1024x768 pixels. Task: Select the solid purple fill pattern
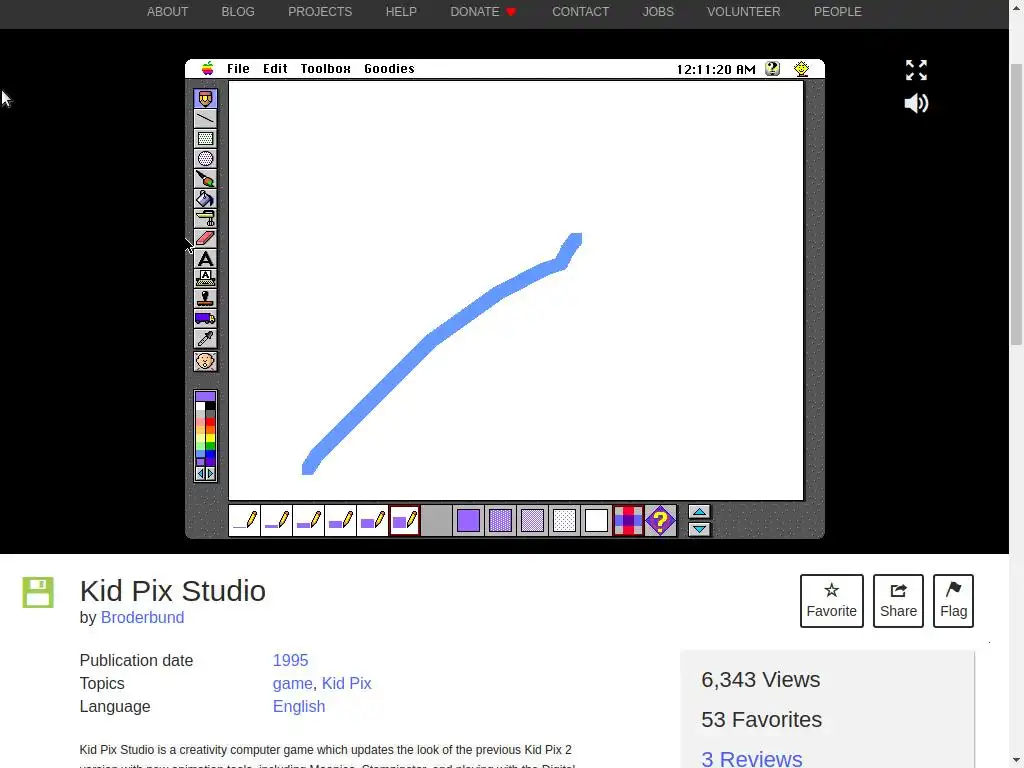pos(468,520)
